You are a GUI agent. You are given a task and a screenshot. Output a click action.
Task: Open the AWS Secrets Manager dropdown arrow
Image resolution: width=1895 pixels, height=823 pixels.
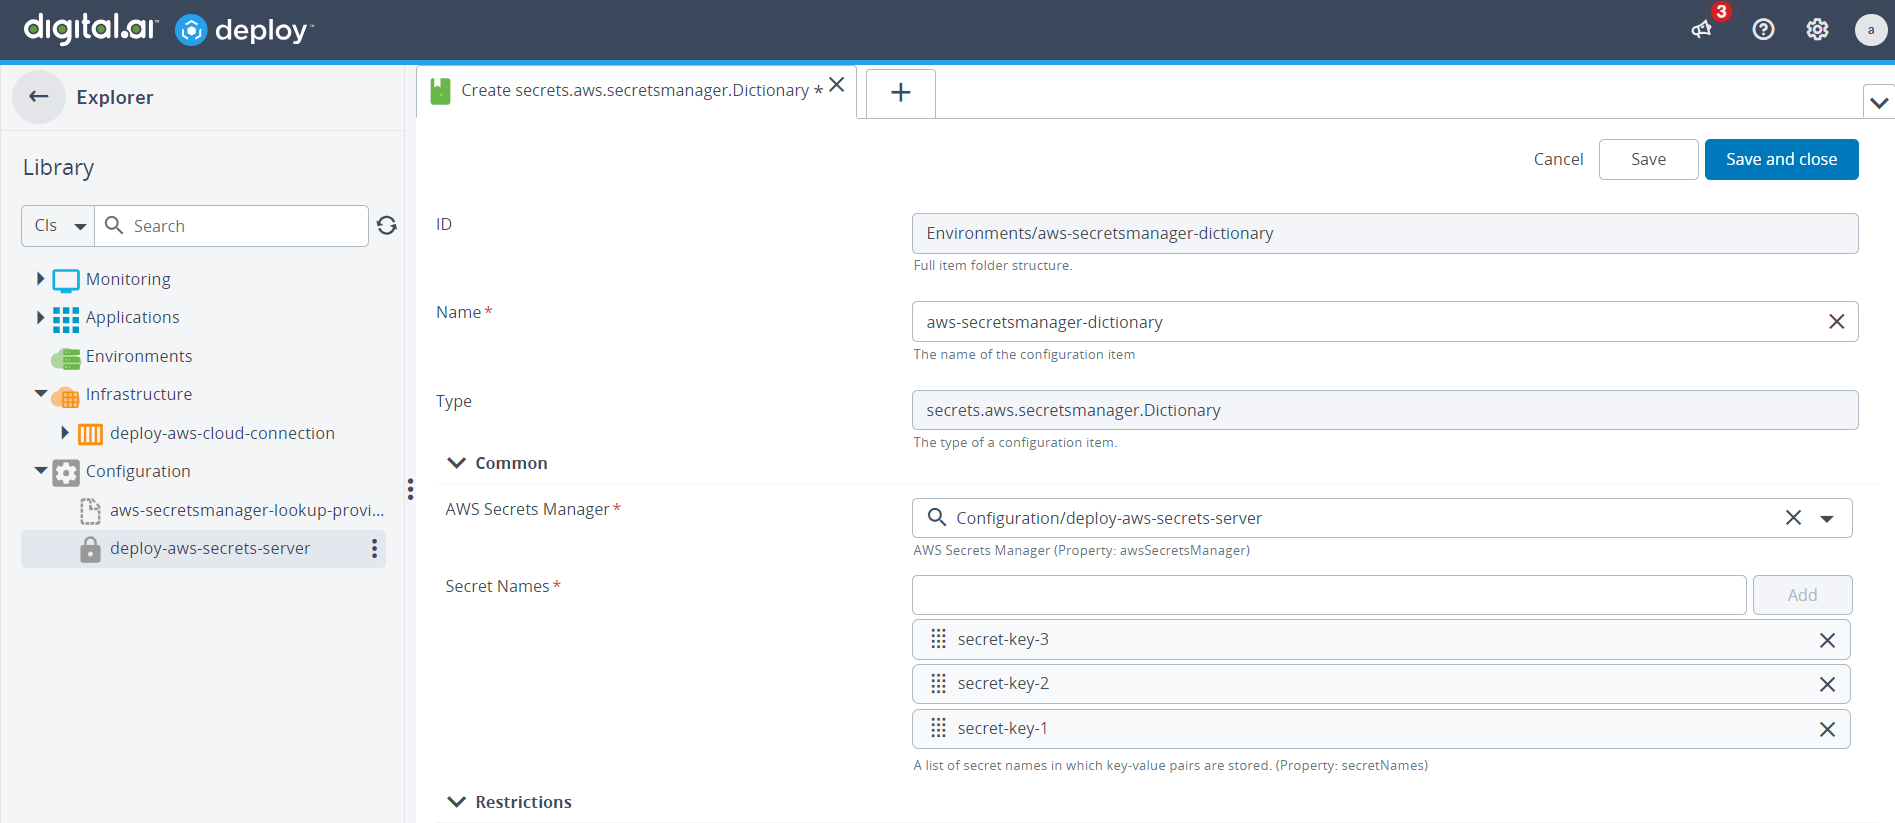coord(1827,518)
